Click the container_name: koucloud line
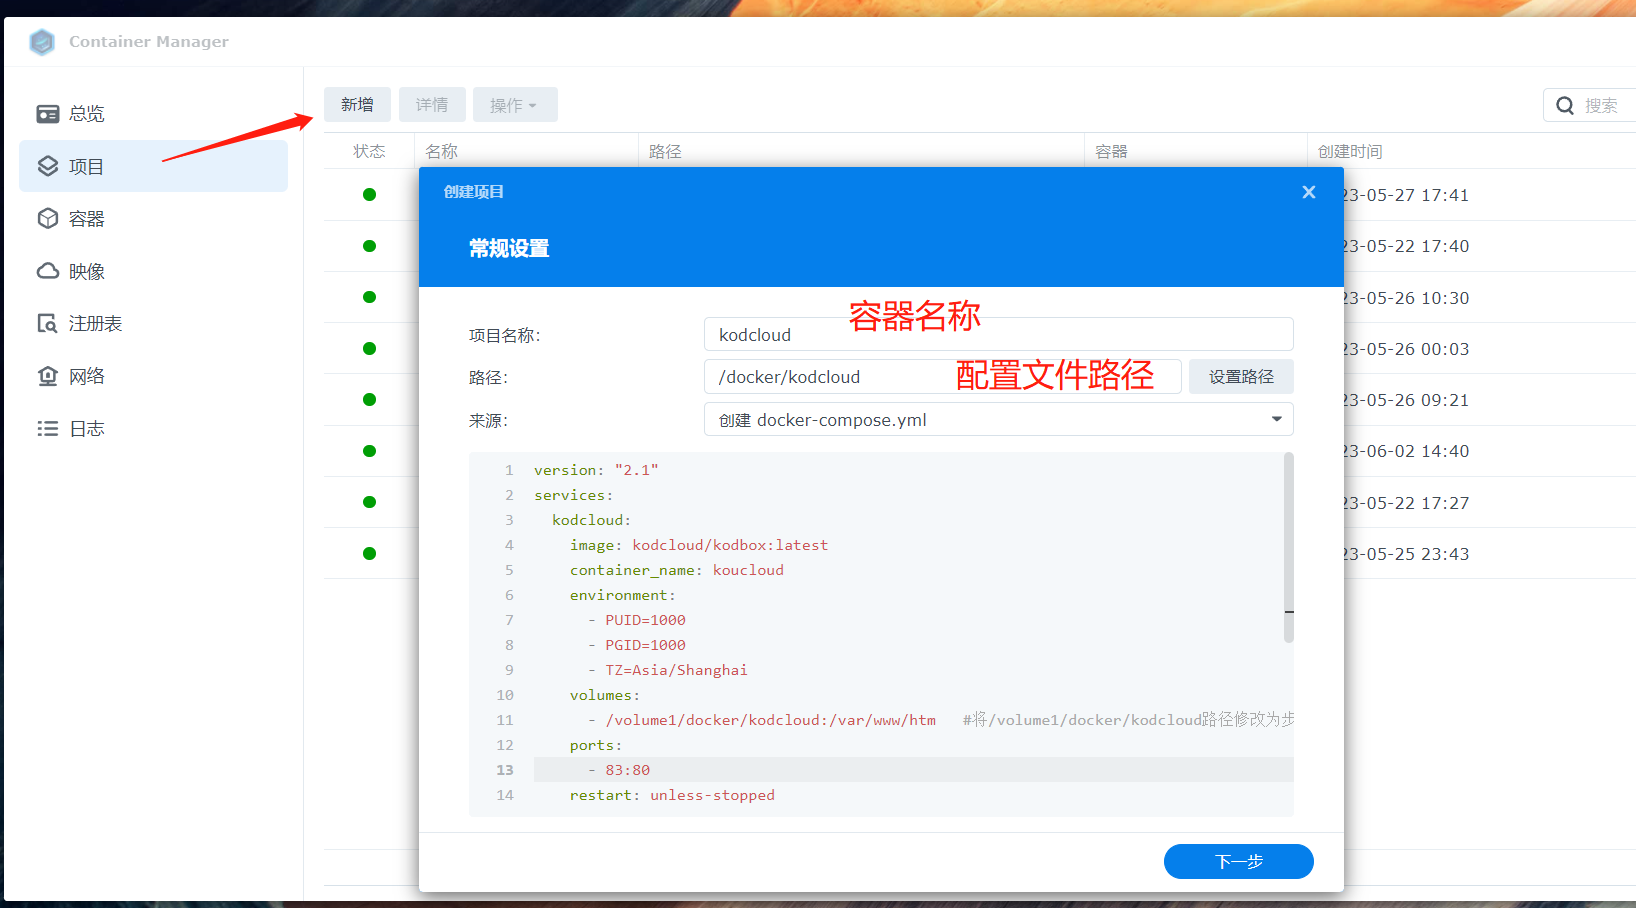1636x908 pixels. 677,570
